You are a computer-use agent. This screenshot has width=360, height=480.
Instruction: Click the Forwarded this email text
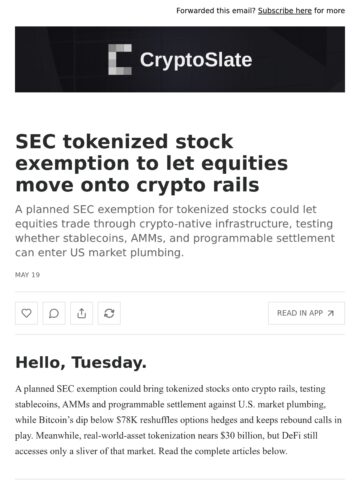(216, 11)
